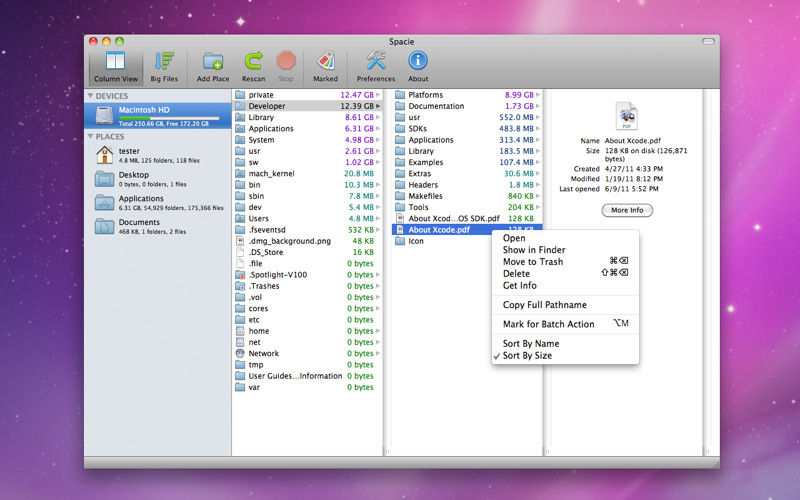This screenshot has height=500, width=800.
Task: Select the .fseventsd folder row
Action: point(307,230)
